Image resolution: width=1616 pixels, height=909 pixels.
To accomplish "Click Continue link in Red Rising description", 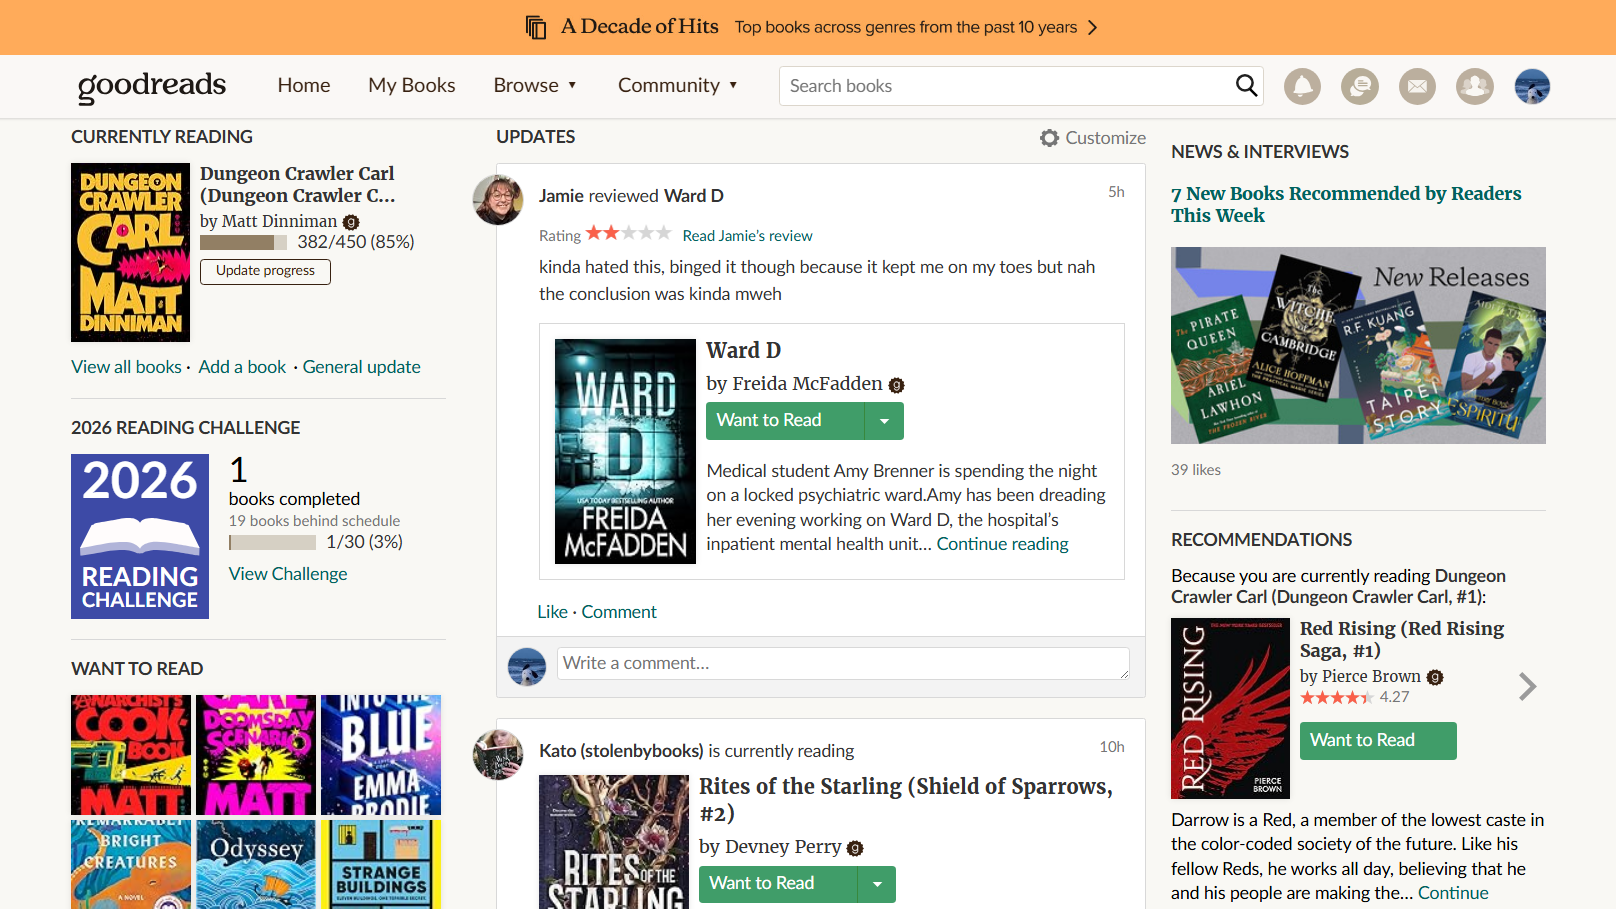I will coord(1453,893).
